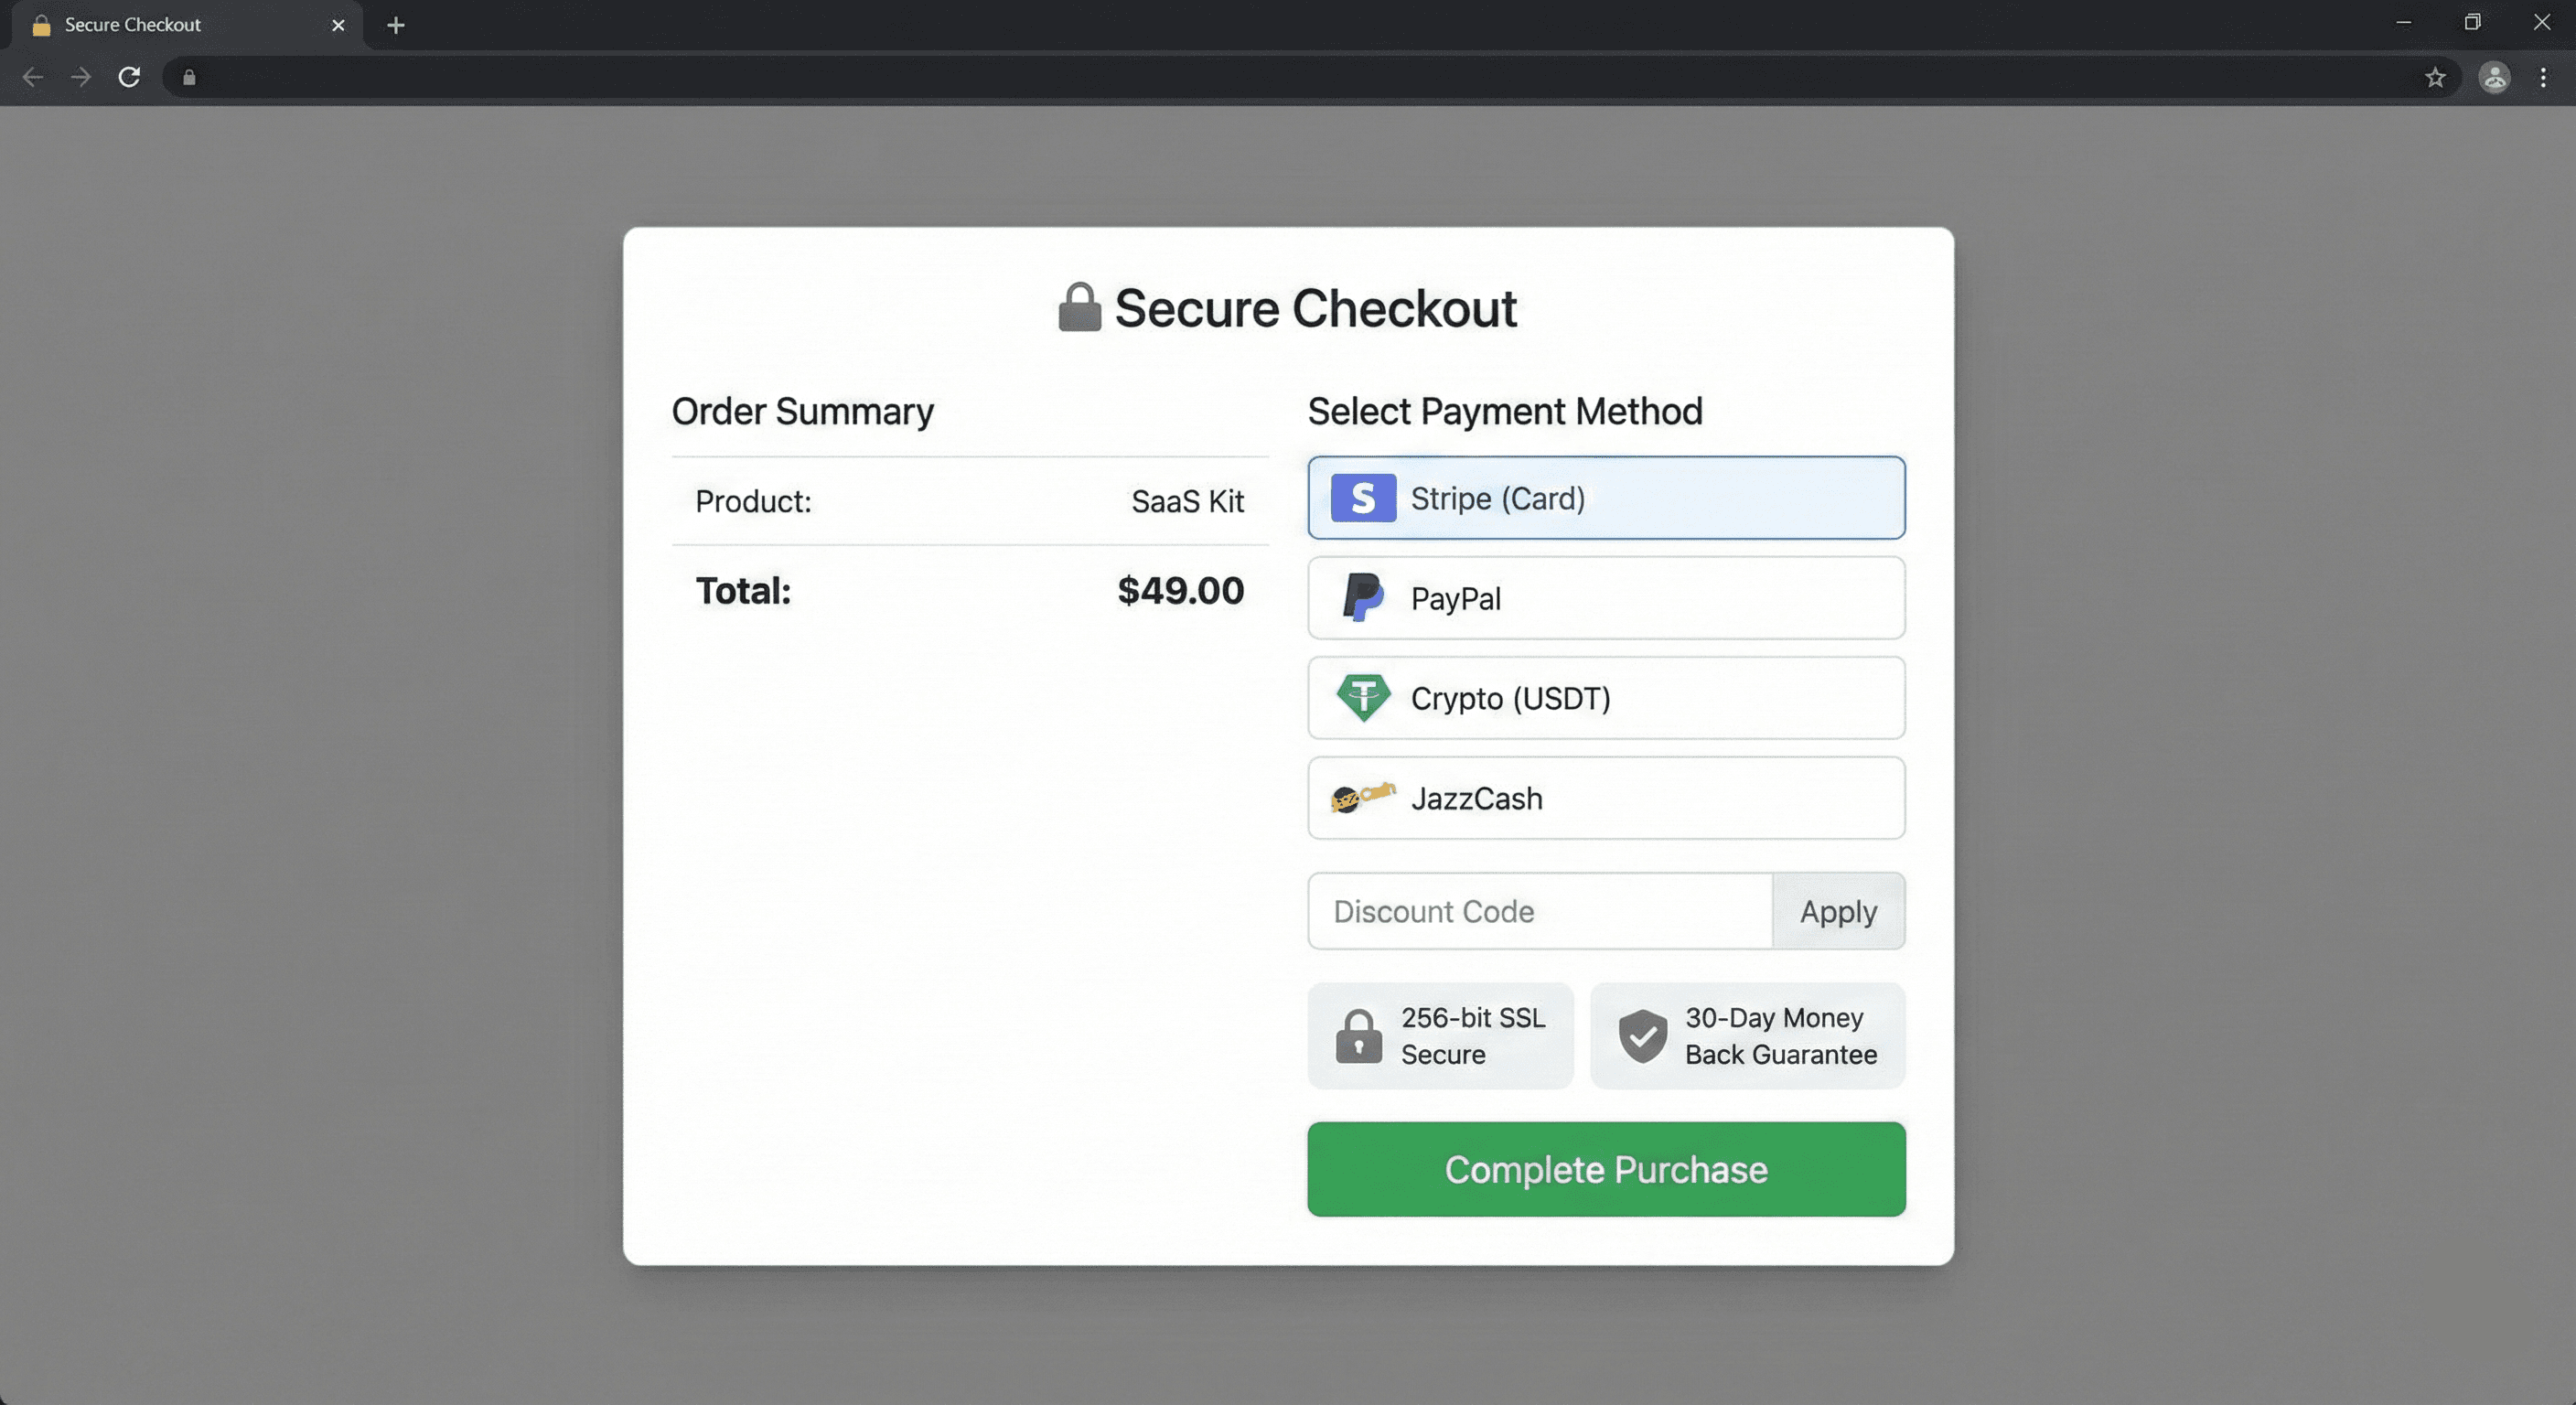
Task: Click the Apply button for discounts
Action: 1838,911
